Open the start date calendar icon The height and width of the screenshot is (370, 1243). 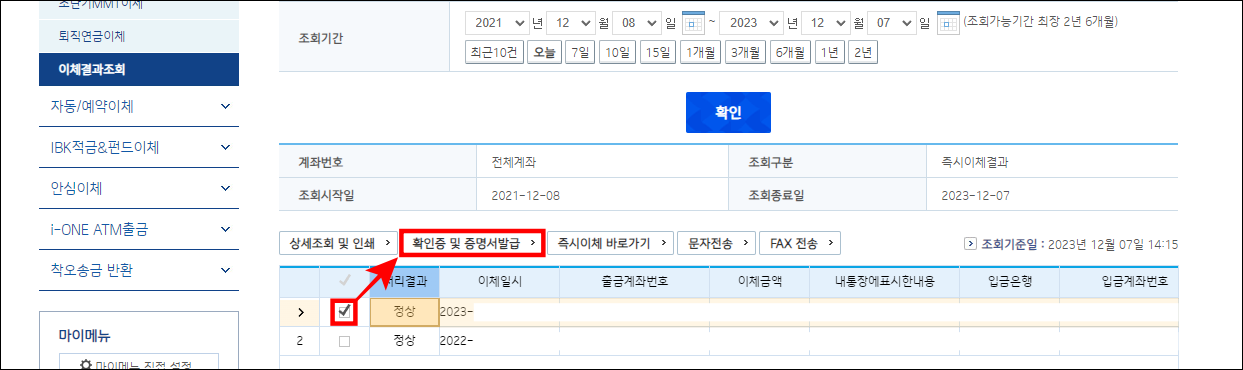pos(693,23)
